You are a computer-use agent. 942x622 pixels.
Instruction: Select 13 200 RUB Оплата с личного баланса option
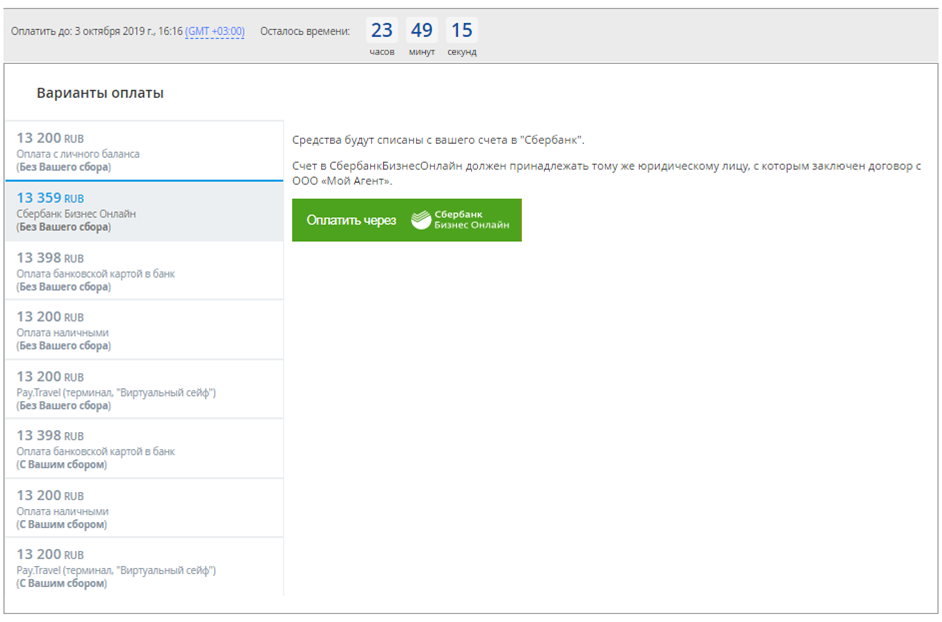[x=144, y=151]
